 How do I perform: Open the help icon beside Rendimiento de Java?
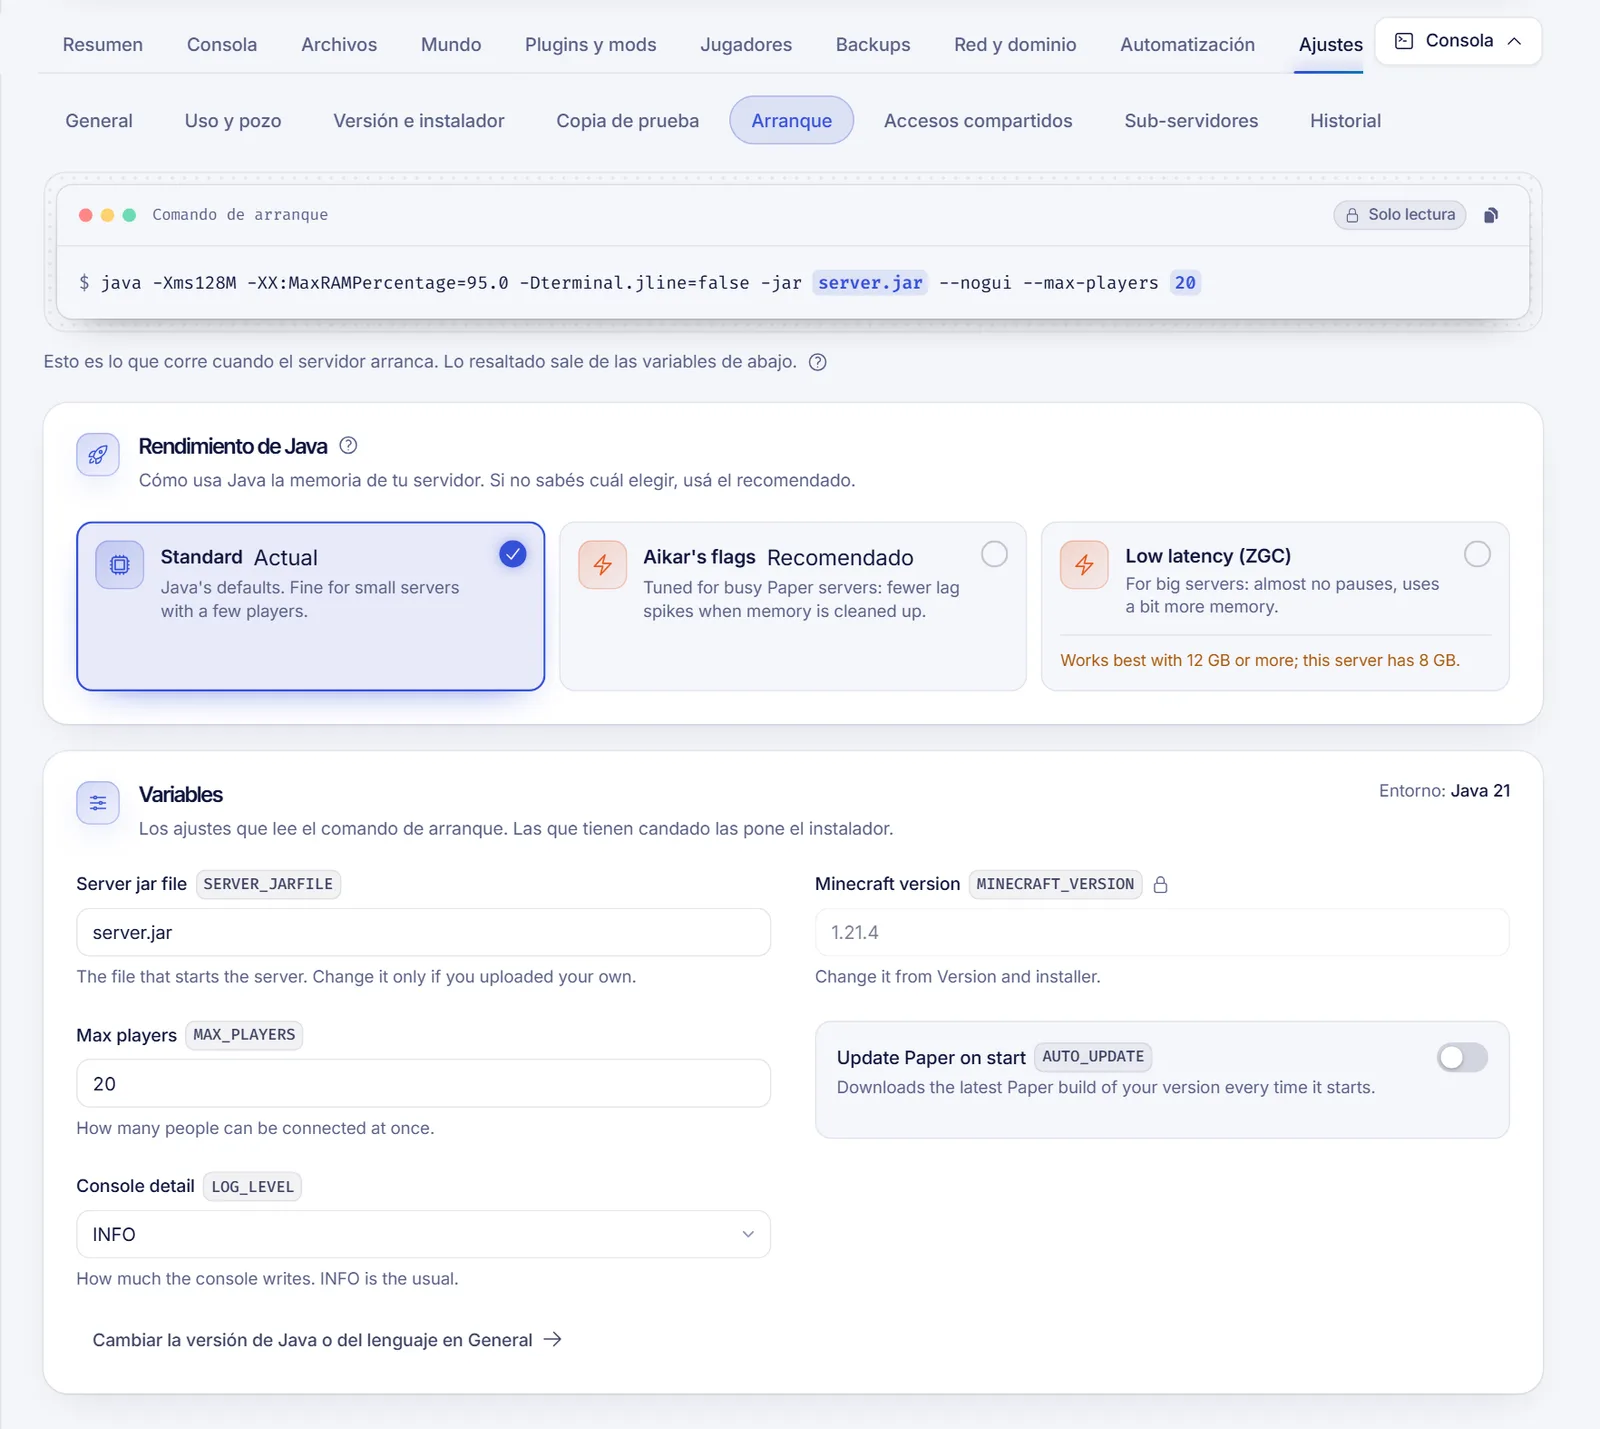tap(348, 446)
